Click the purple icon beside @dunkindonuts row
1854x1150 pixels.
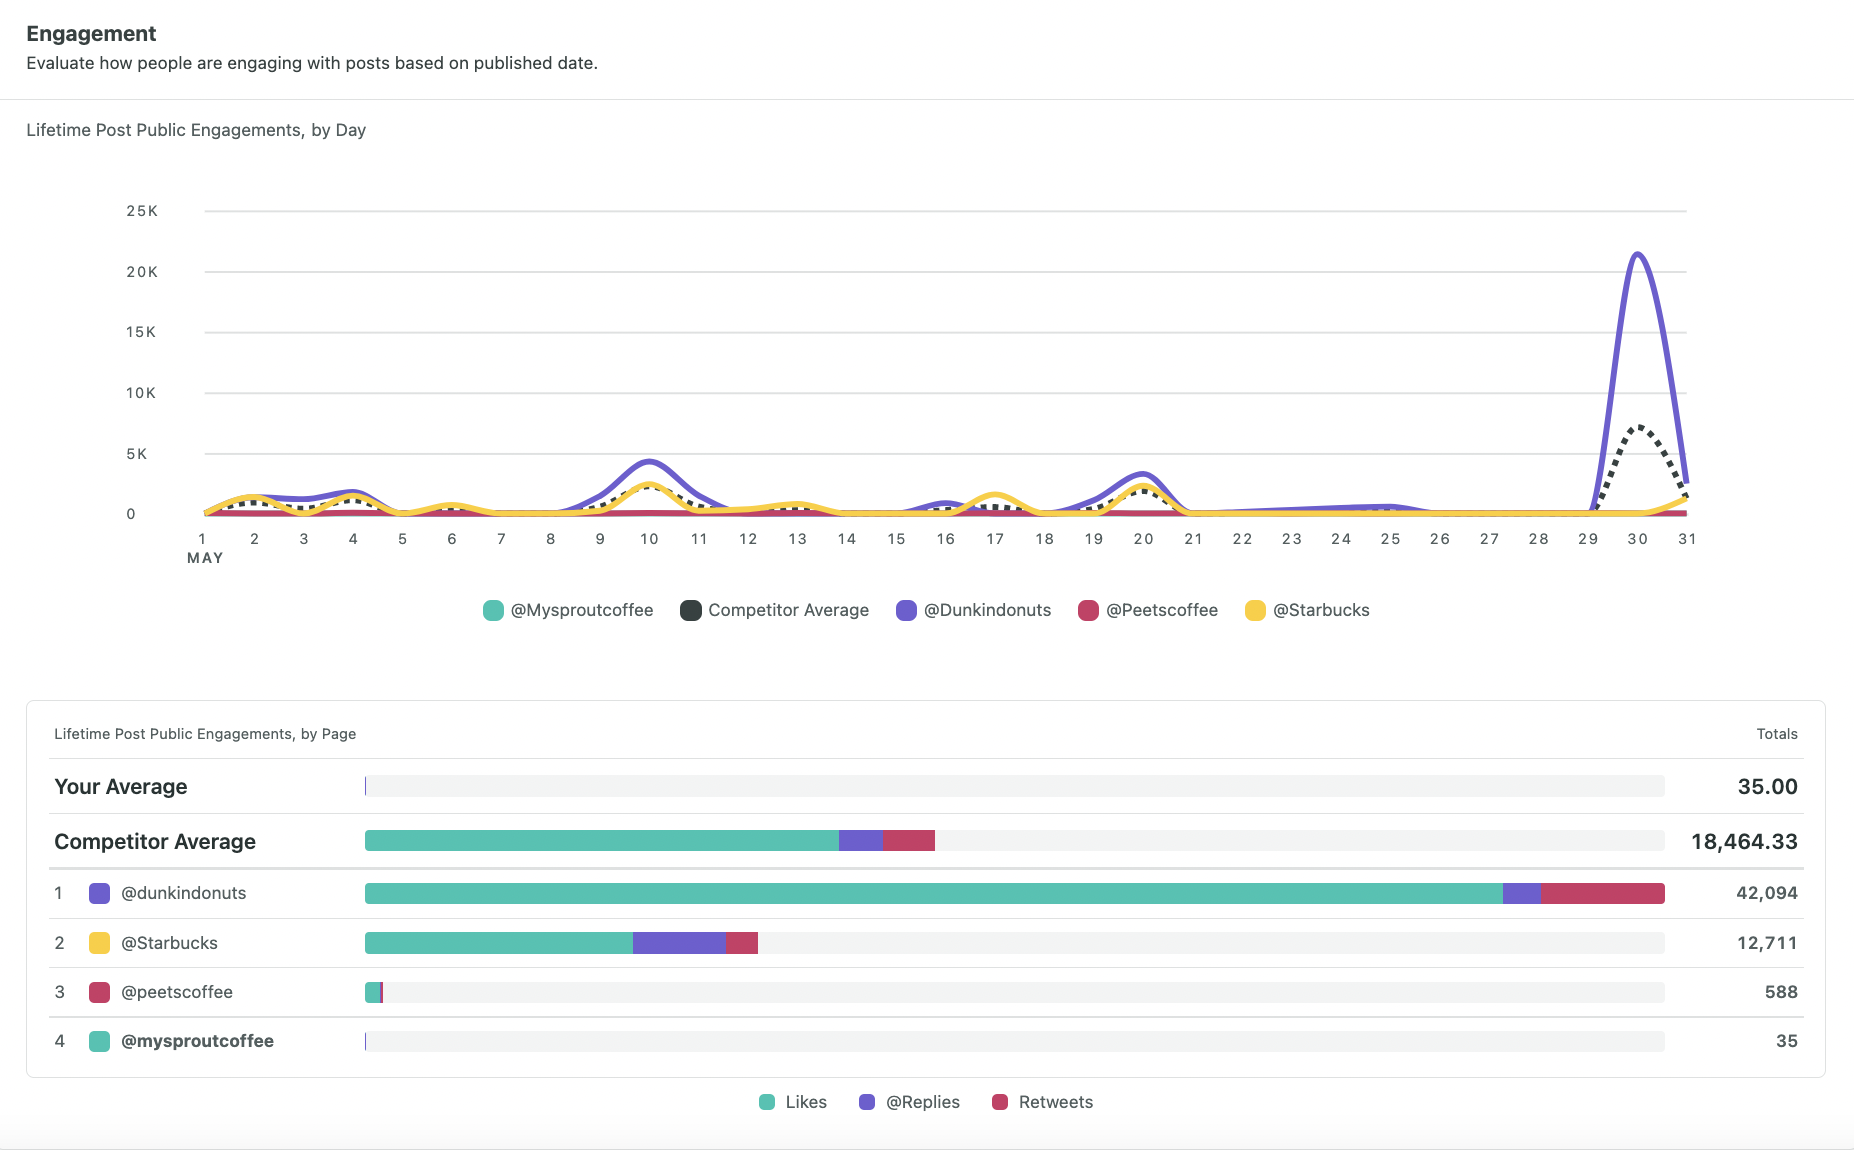pyautogui.click(x=99, y=893)
